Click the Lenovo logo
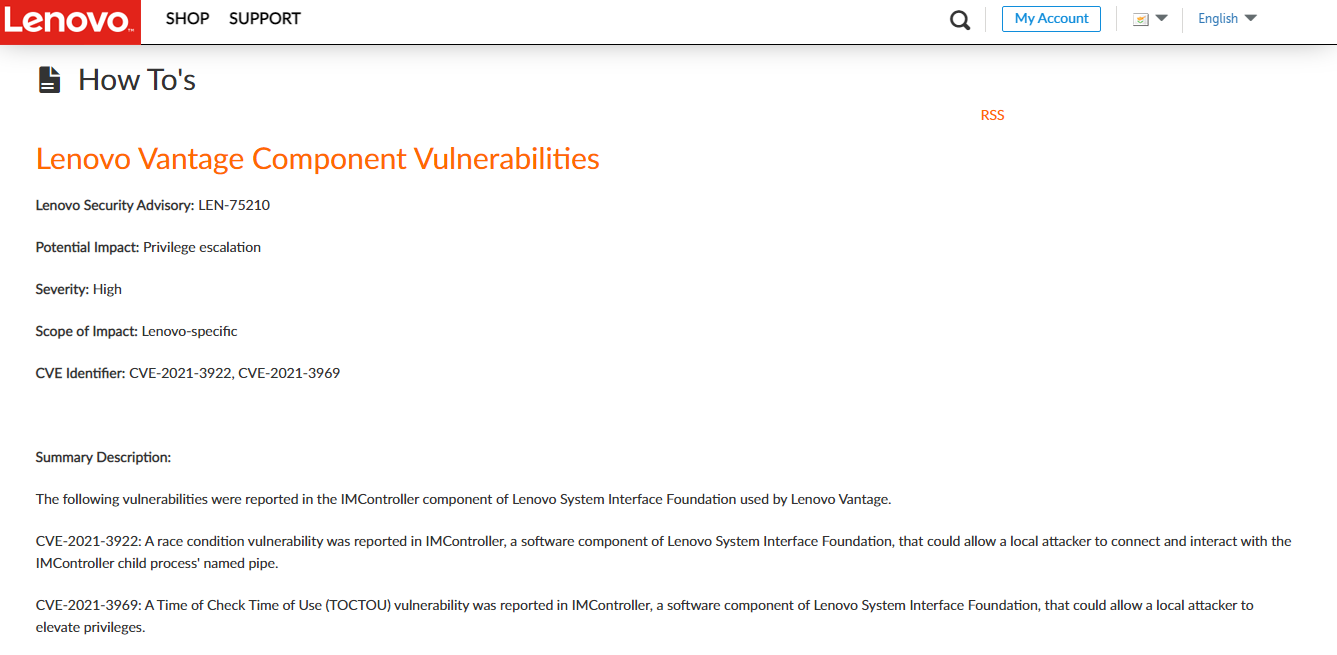Screen dimensions: 1337x655 (70, 22)
